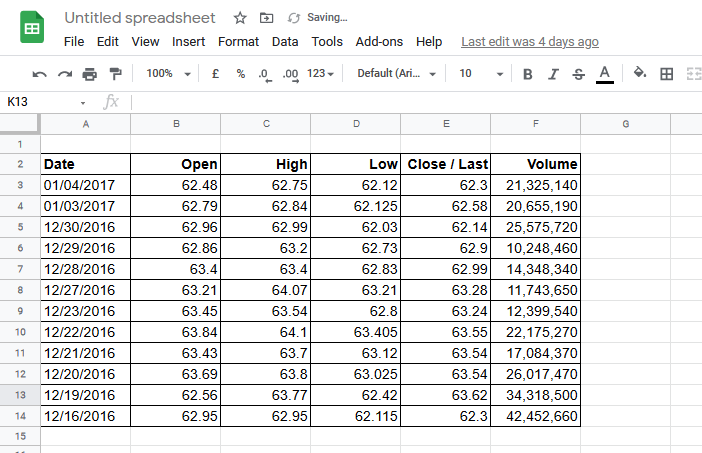The image size is (702, 453).
Task: Select the cell showing 63.405
Action: 355,332
